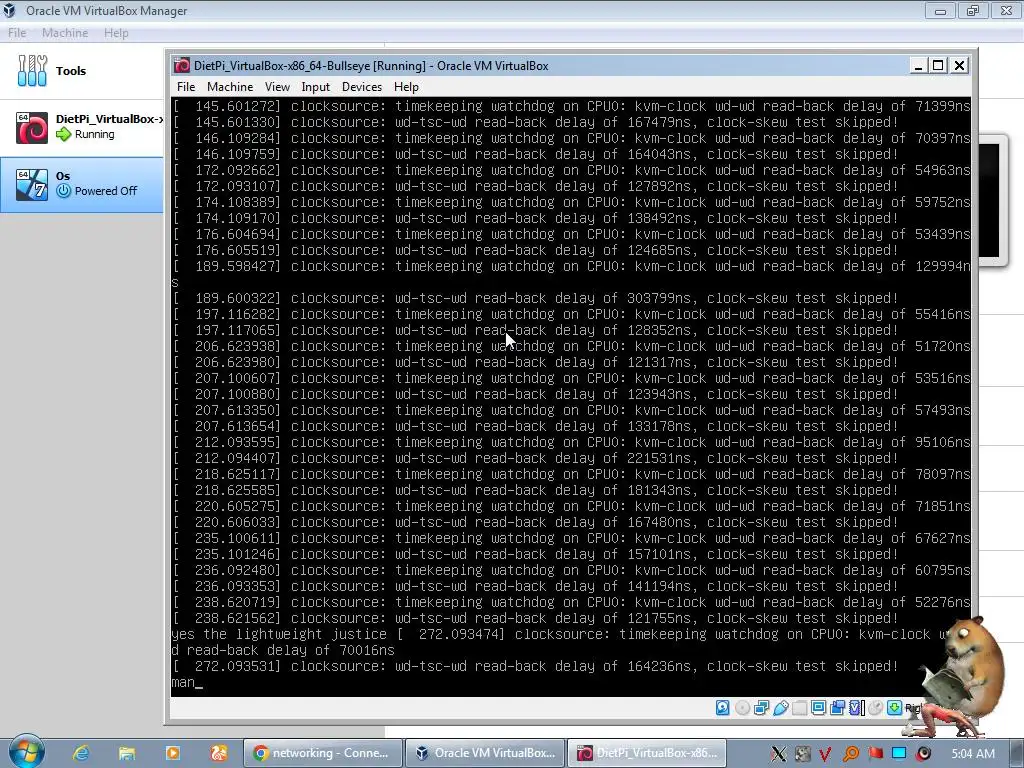Open Windows Explorer folder from taskbar
This screenshot has width=1024, height=768.
tap(127, 753)
